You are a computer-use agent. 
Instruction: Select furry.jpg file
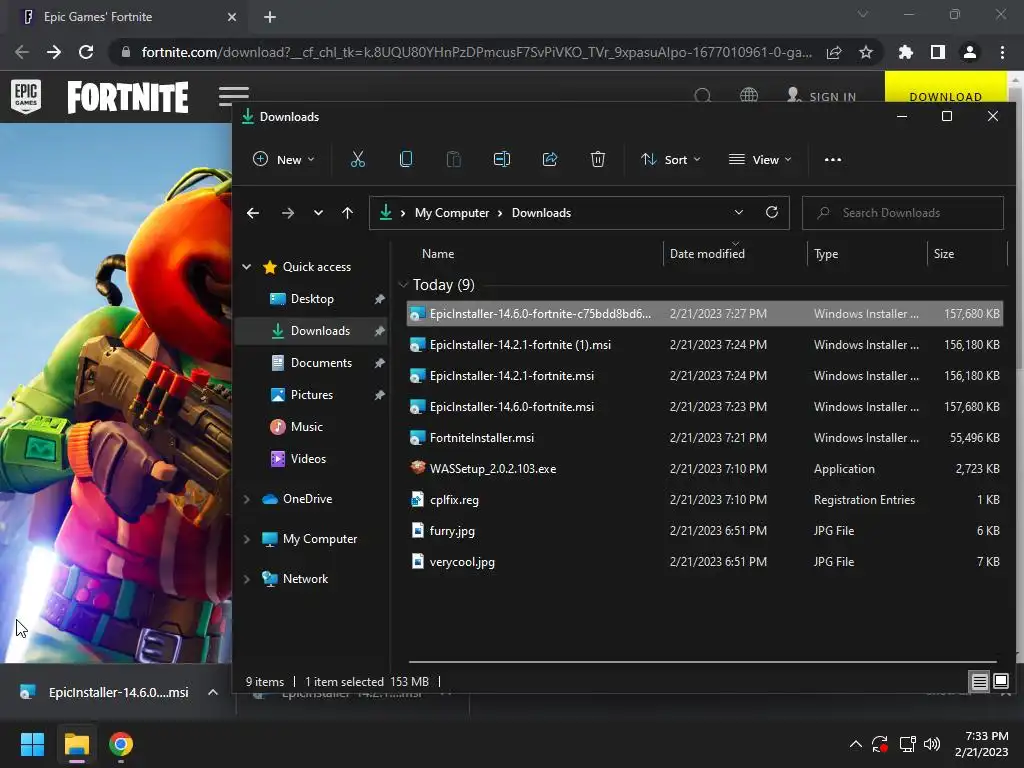pos(704,531)
